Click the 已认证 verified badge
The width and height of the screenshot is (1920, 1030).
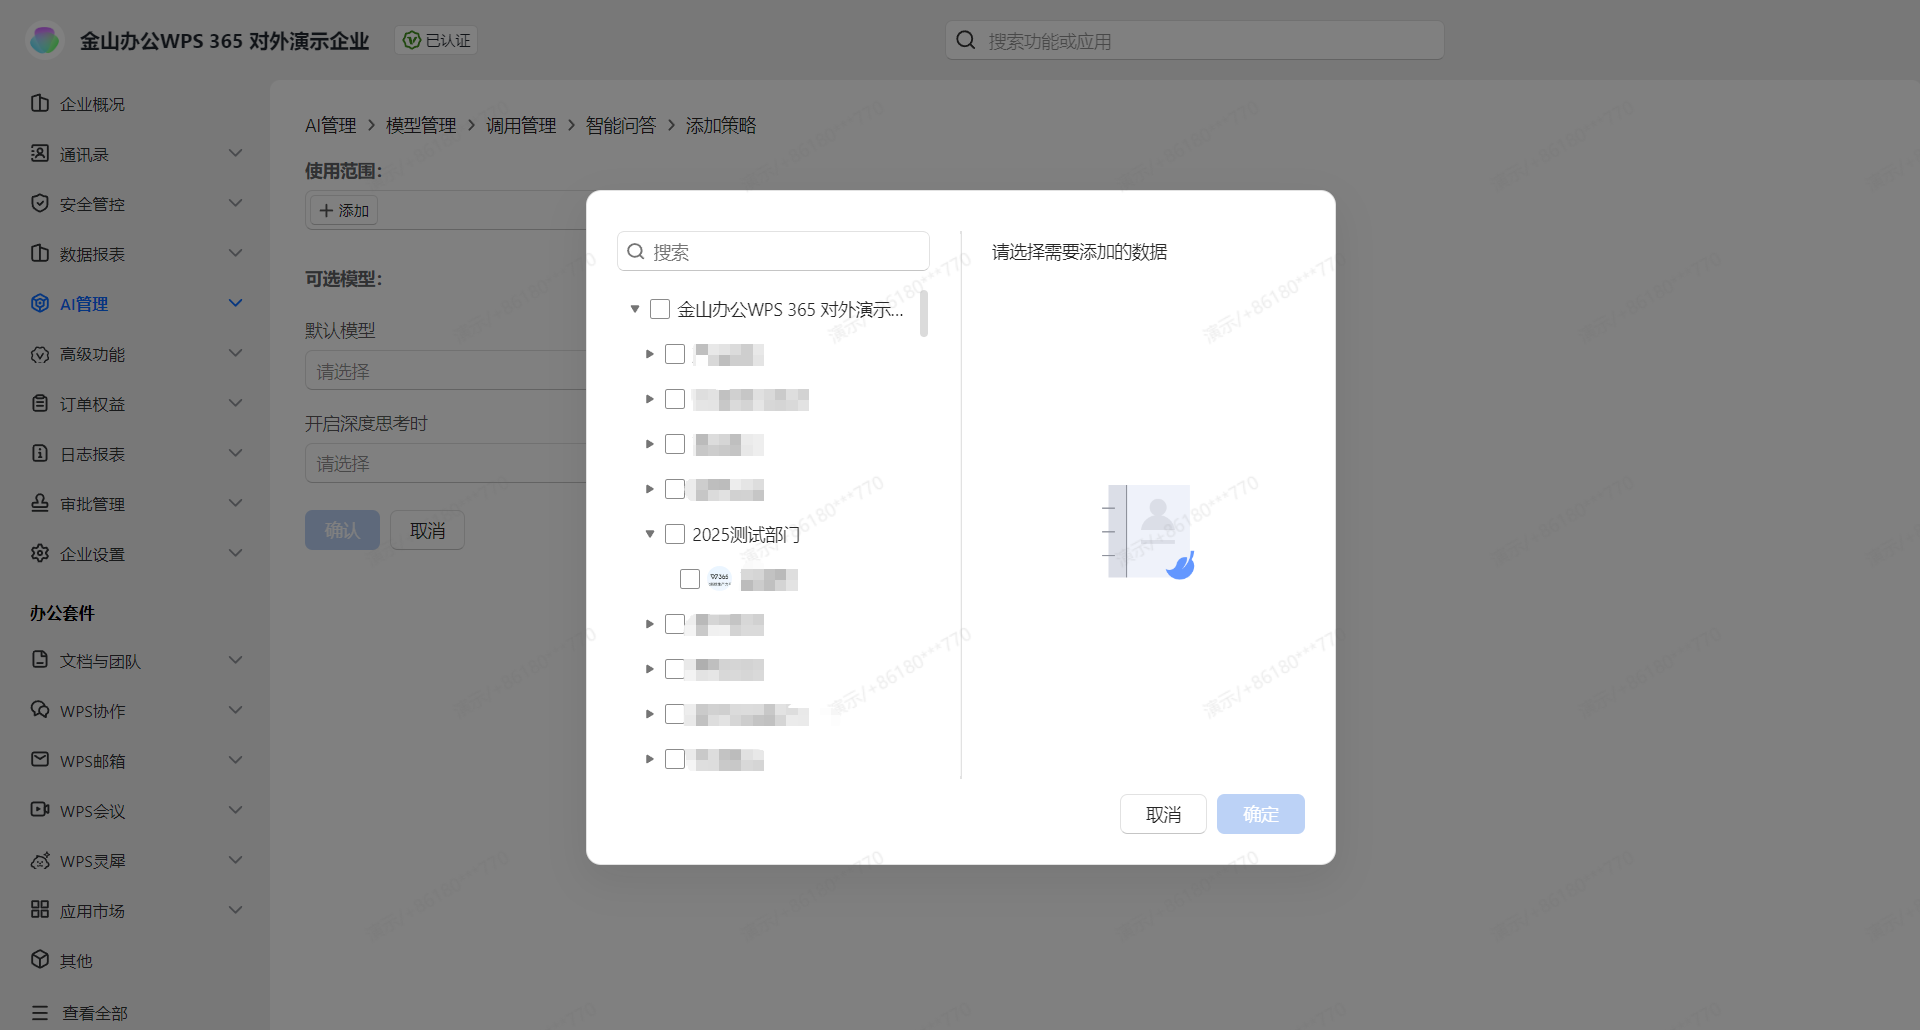(436, 40)
